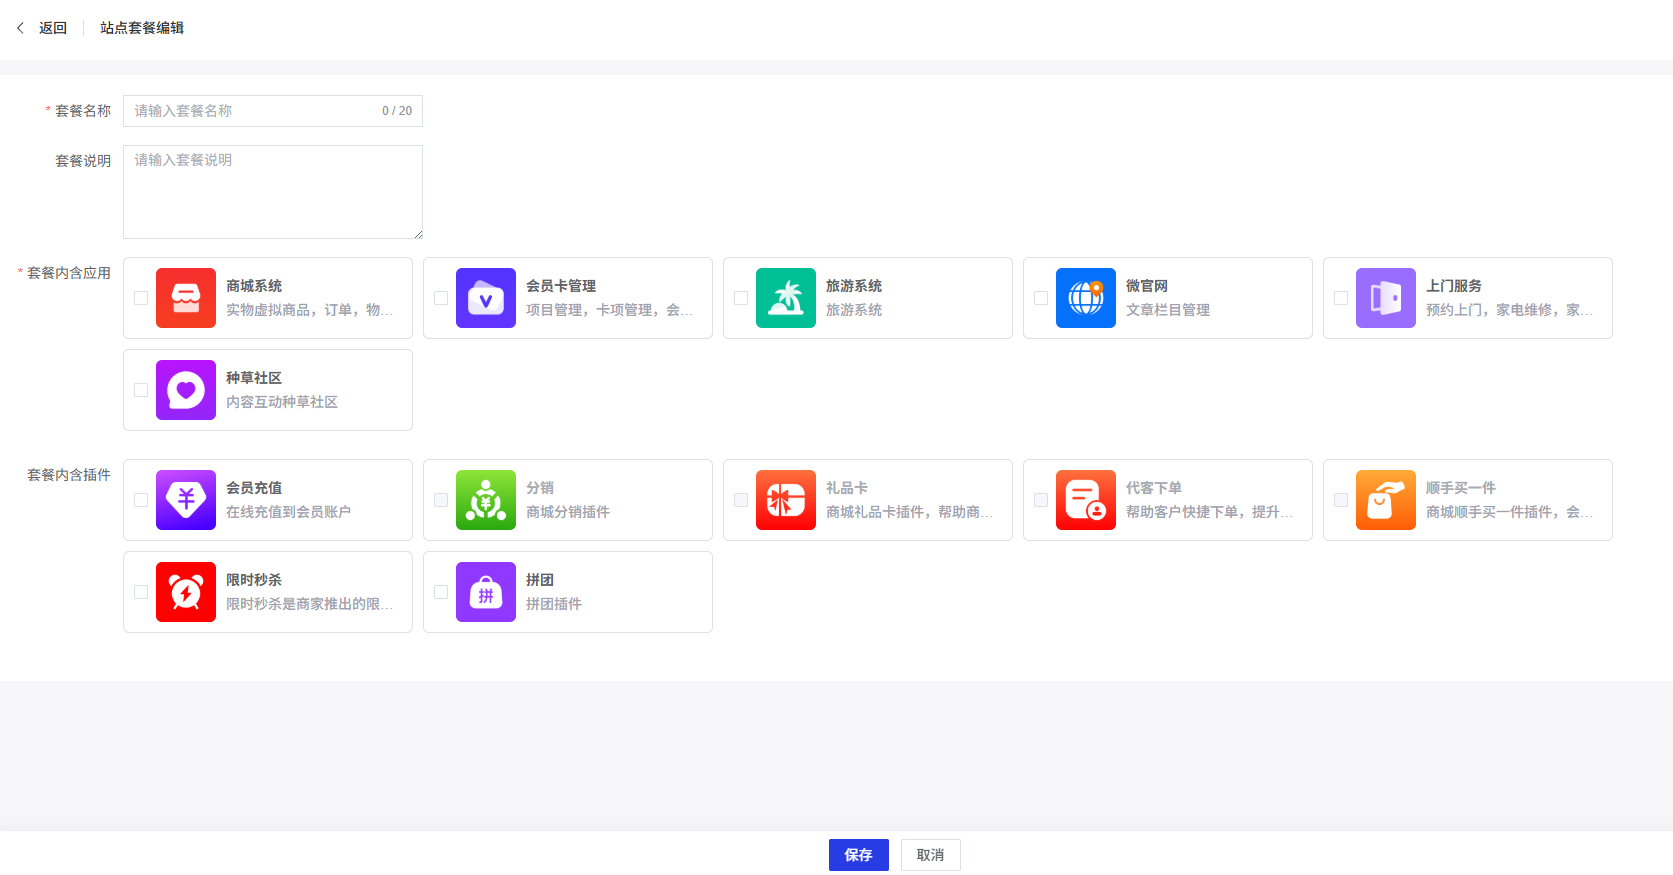Click the 礼品卡 plugin title text
Image resolution: width=1673 pixels, height=875 pixels.
click(x=846, y=488)
